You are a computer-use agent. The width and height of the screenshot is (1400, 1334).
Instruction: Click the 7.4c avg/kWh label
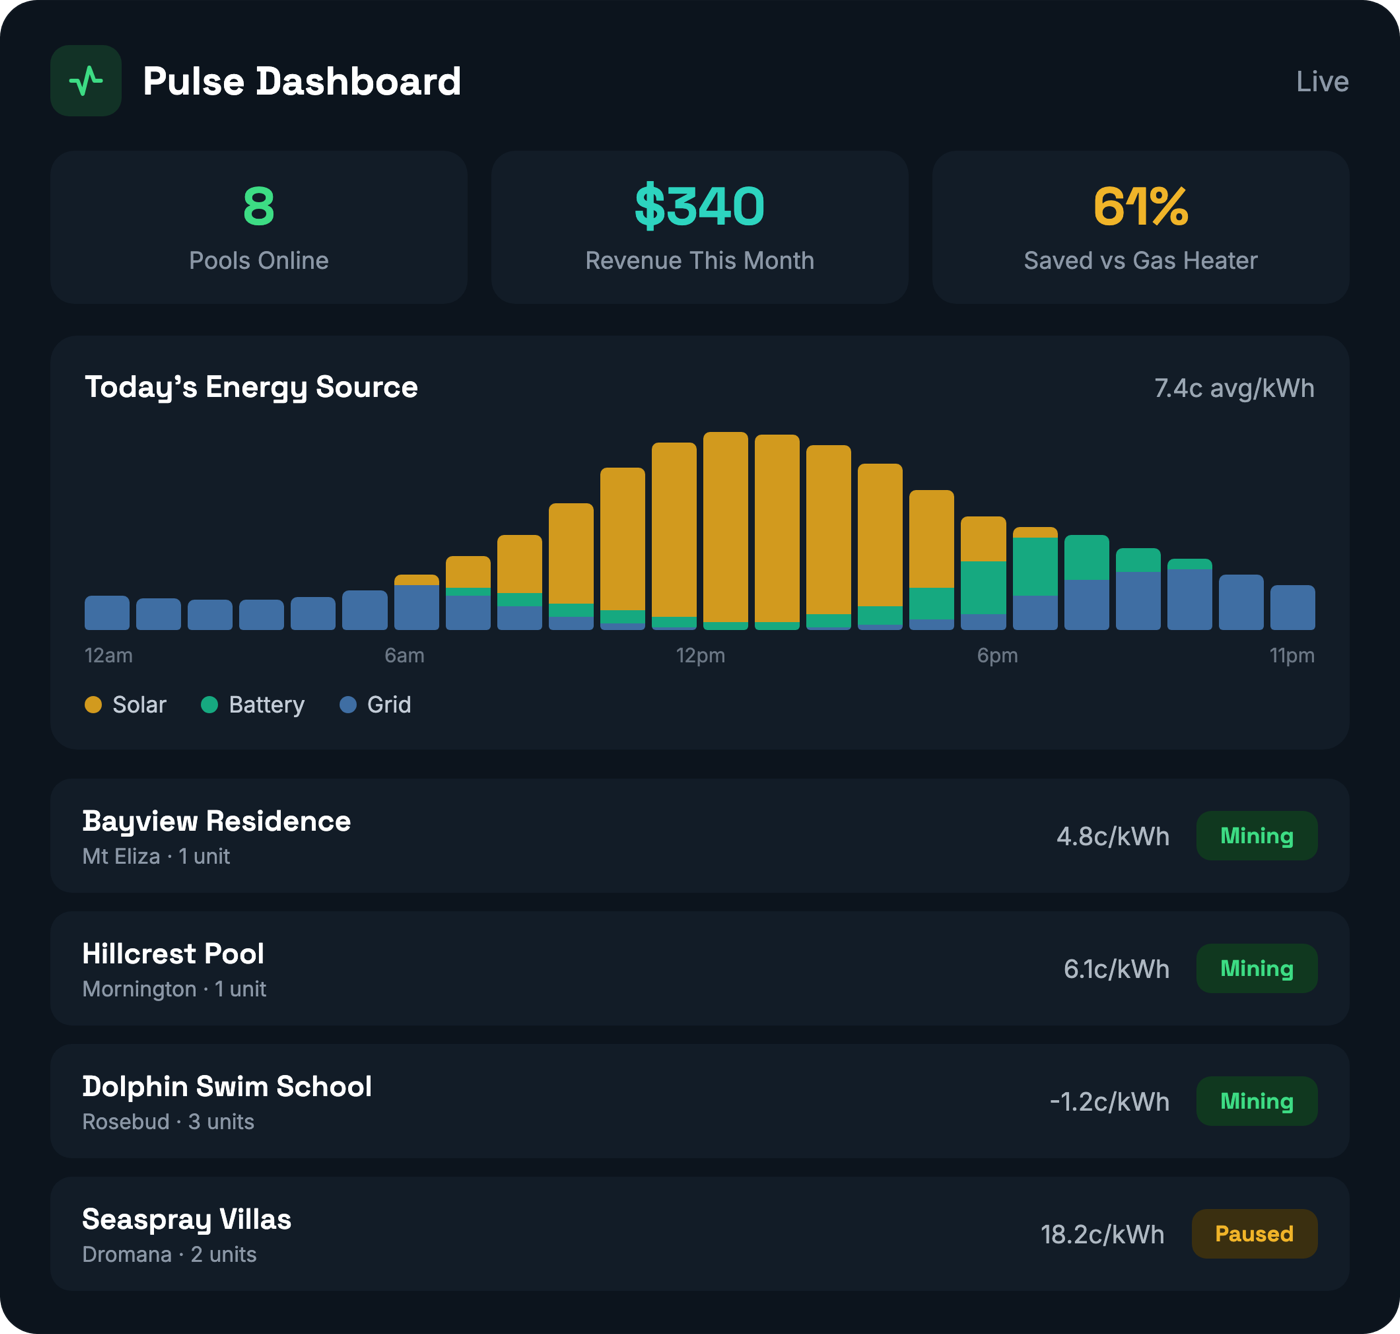click(x=1234, y=388)
